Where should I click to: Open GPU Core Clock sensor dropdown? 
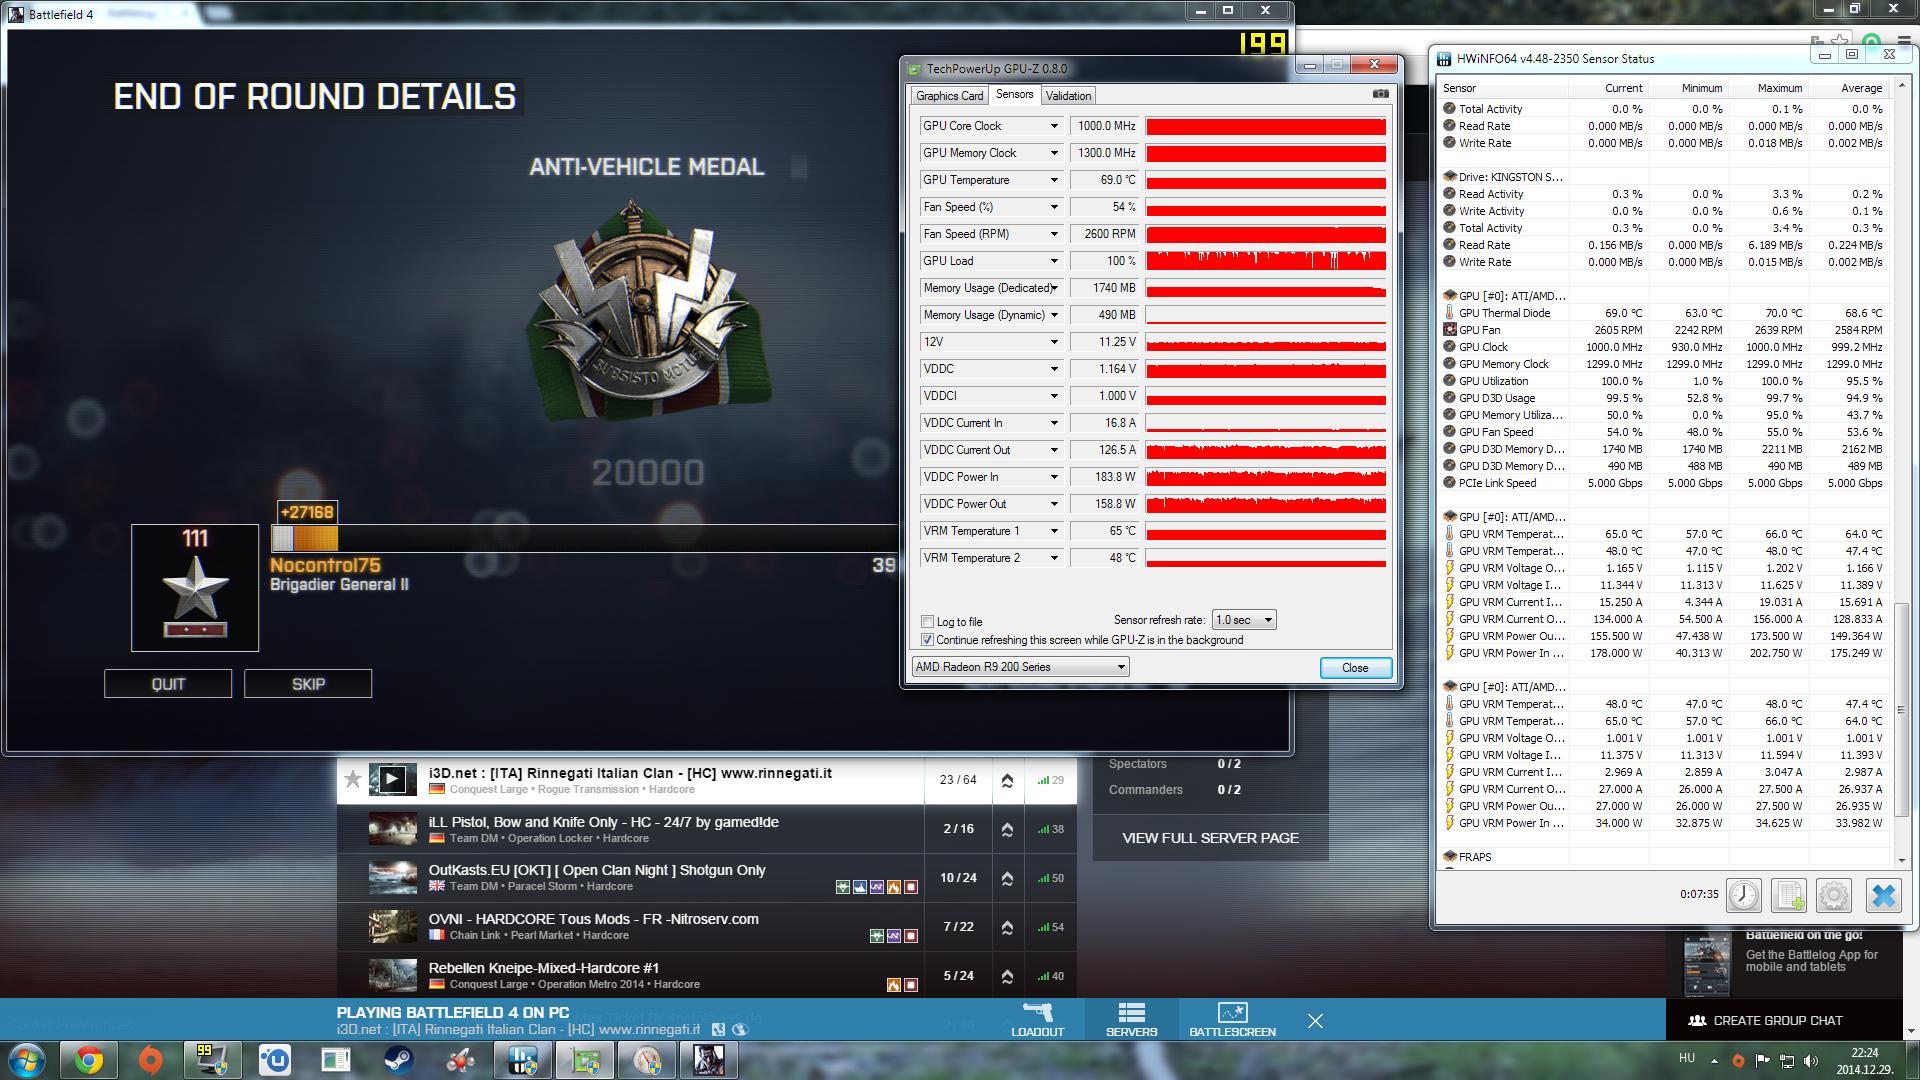tap(1054, 126)
